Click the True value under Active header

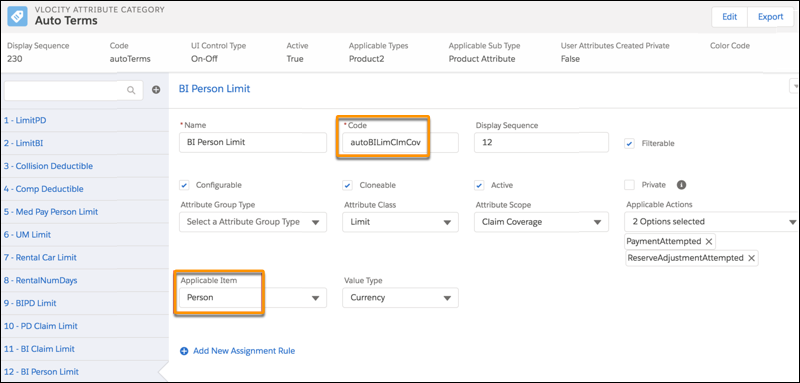(295, 59)
